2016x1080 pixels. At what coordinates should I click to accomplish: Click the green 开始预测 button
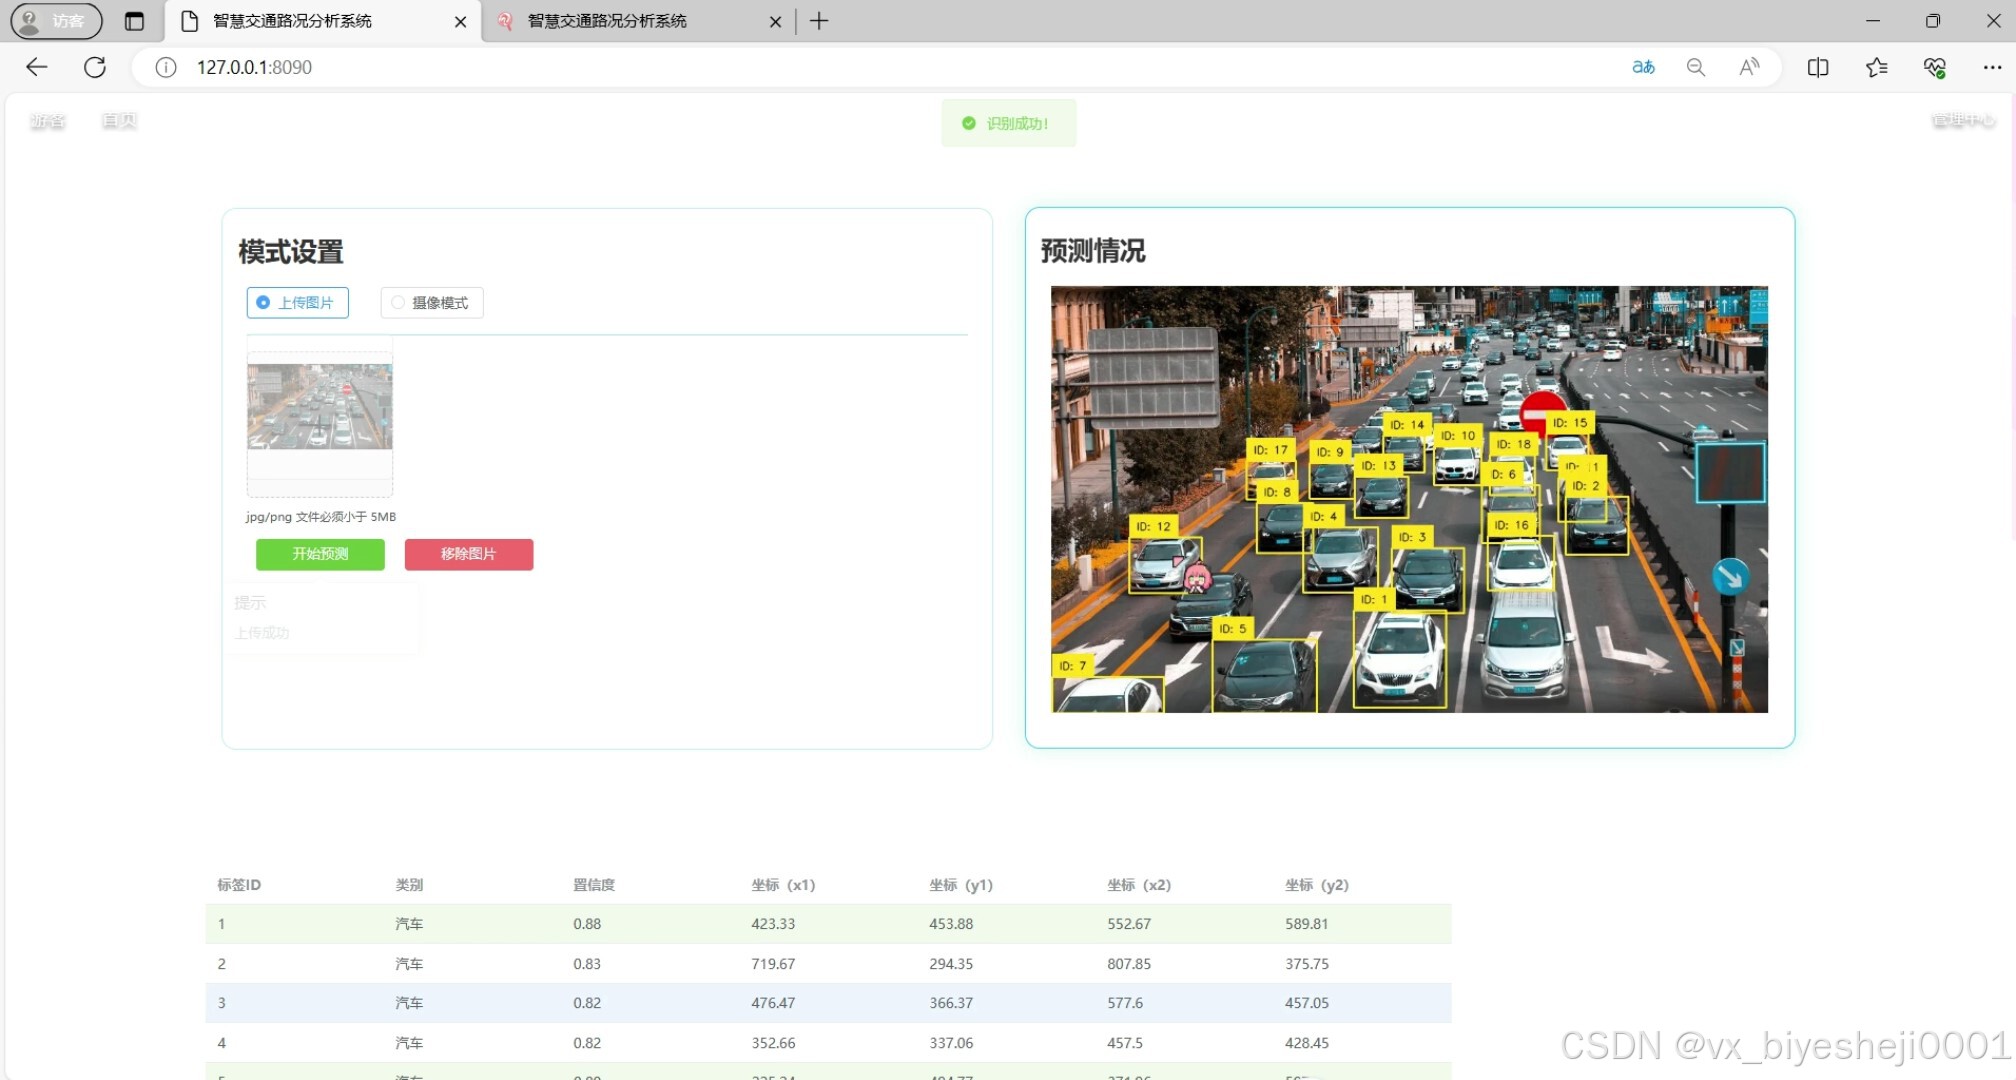tap(320, 554)
